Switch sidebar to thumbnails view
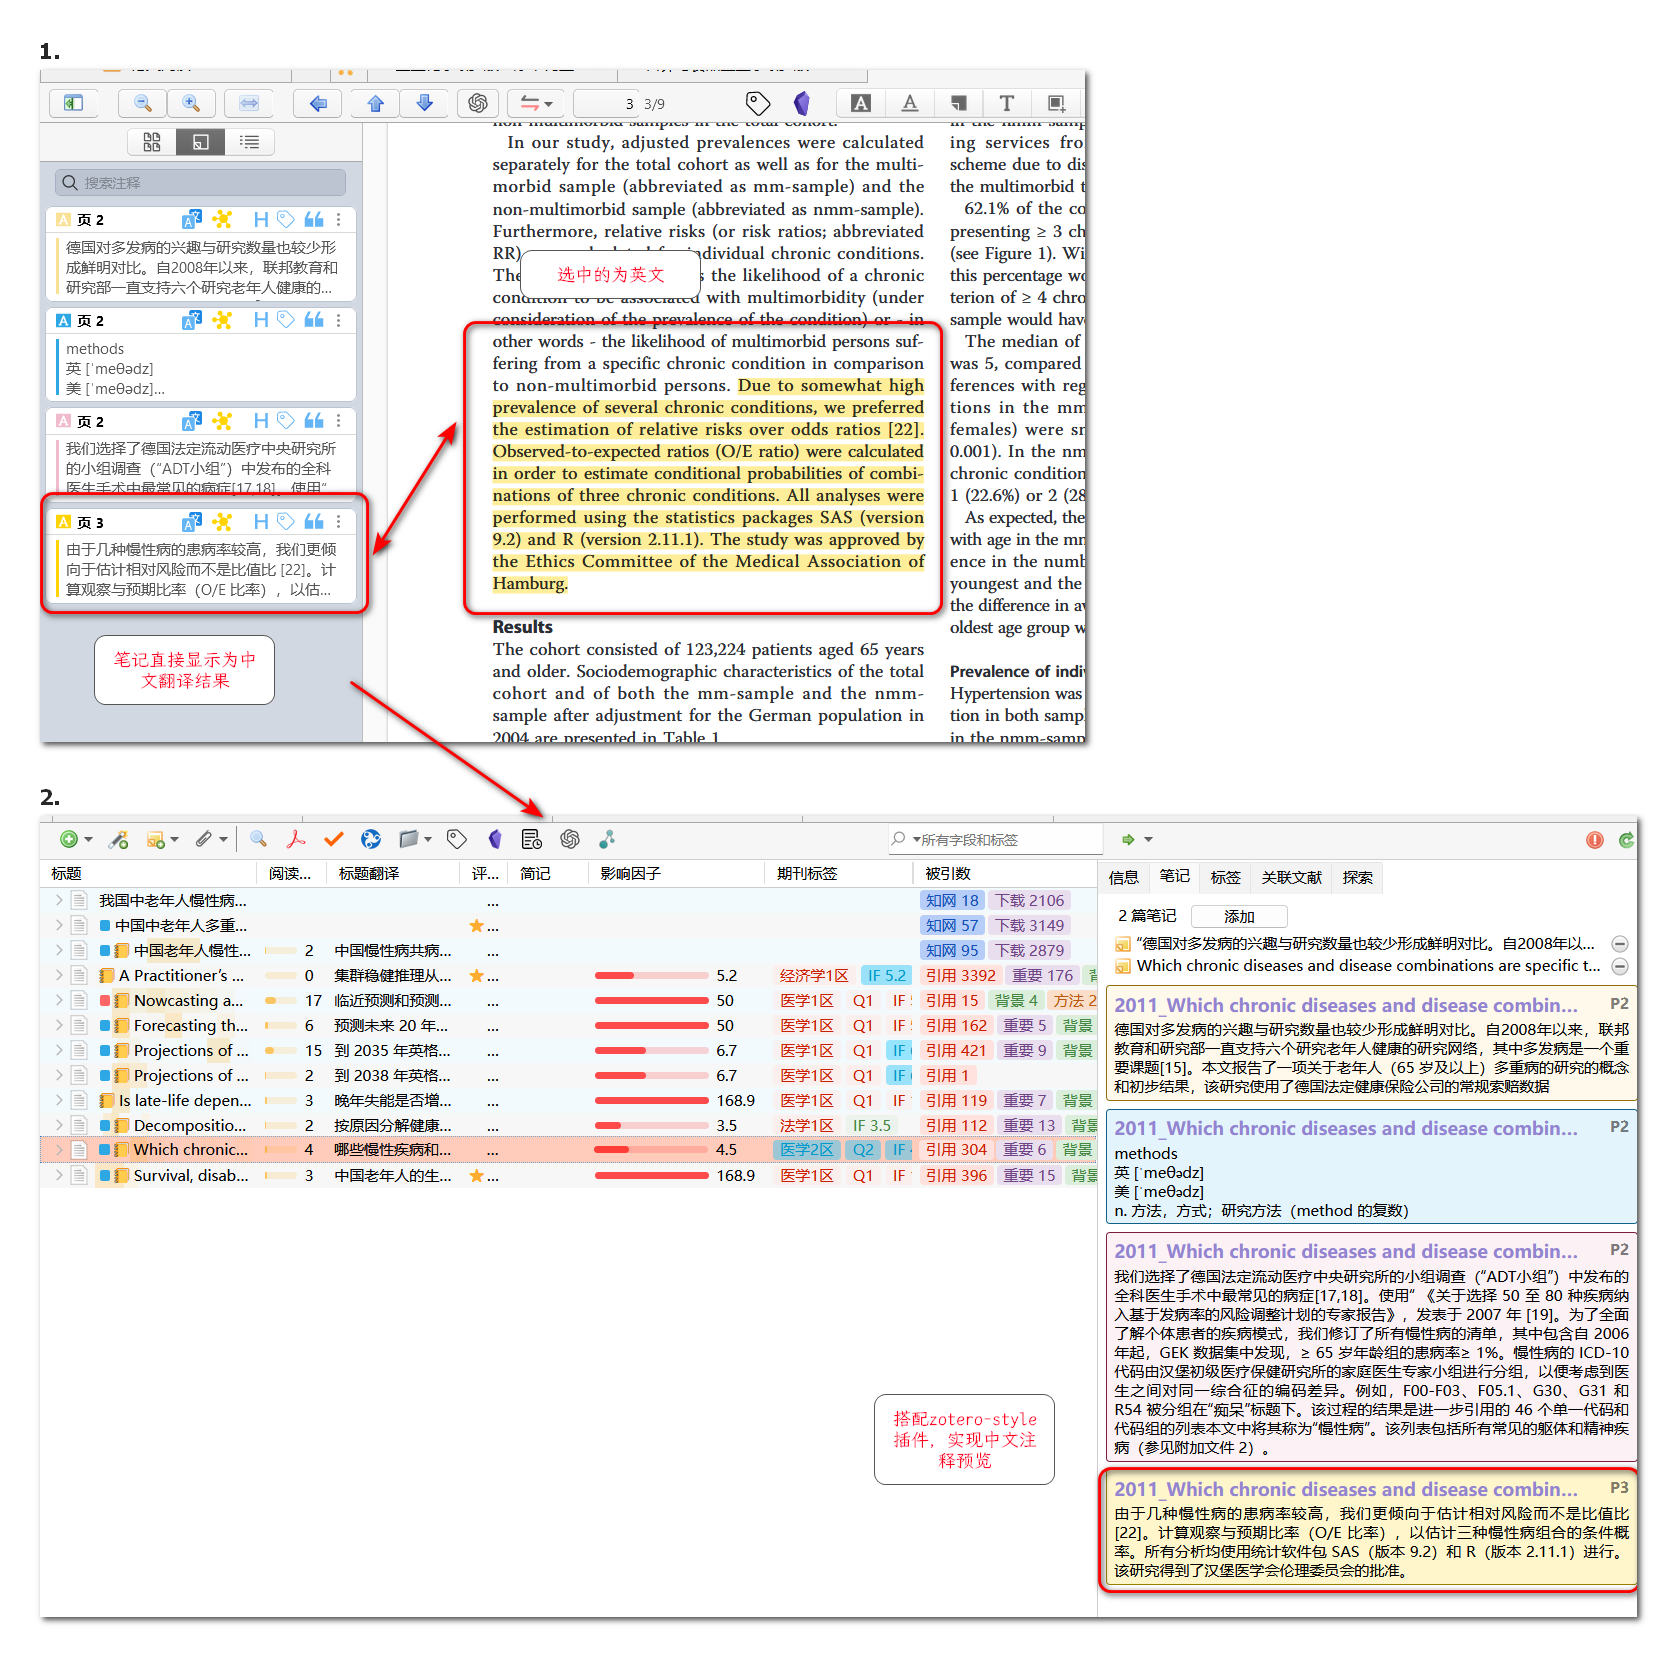Viewport: 1678px width, 1658px height. tap(152, 142)
